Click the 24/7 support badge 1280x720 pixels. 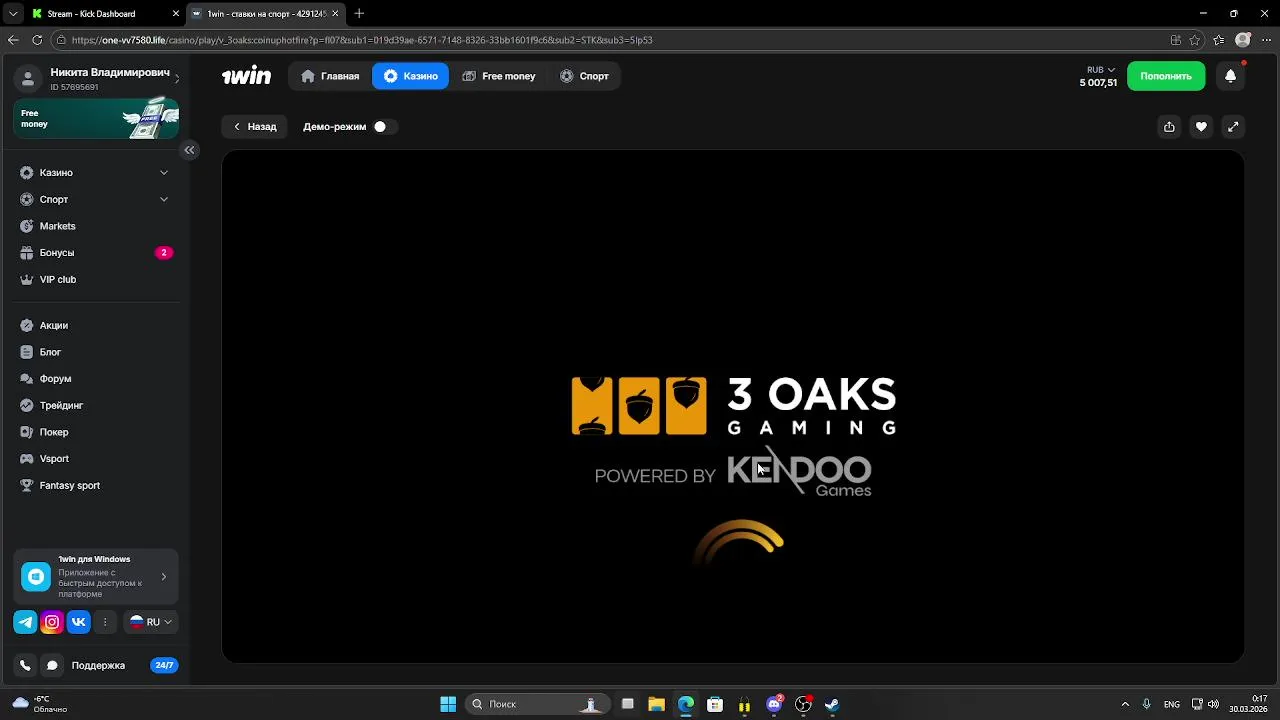click(x=164, y=665)
